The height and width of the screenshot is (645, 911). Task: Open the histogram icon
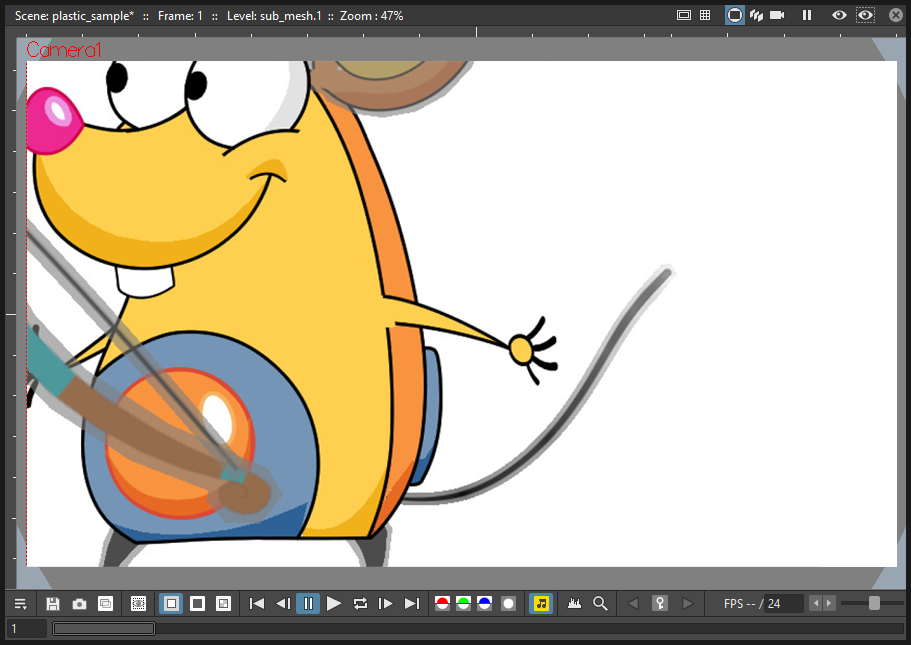574,604
